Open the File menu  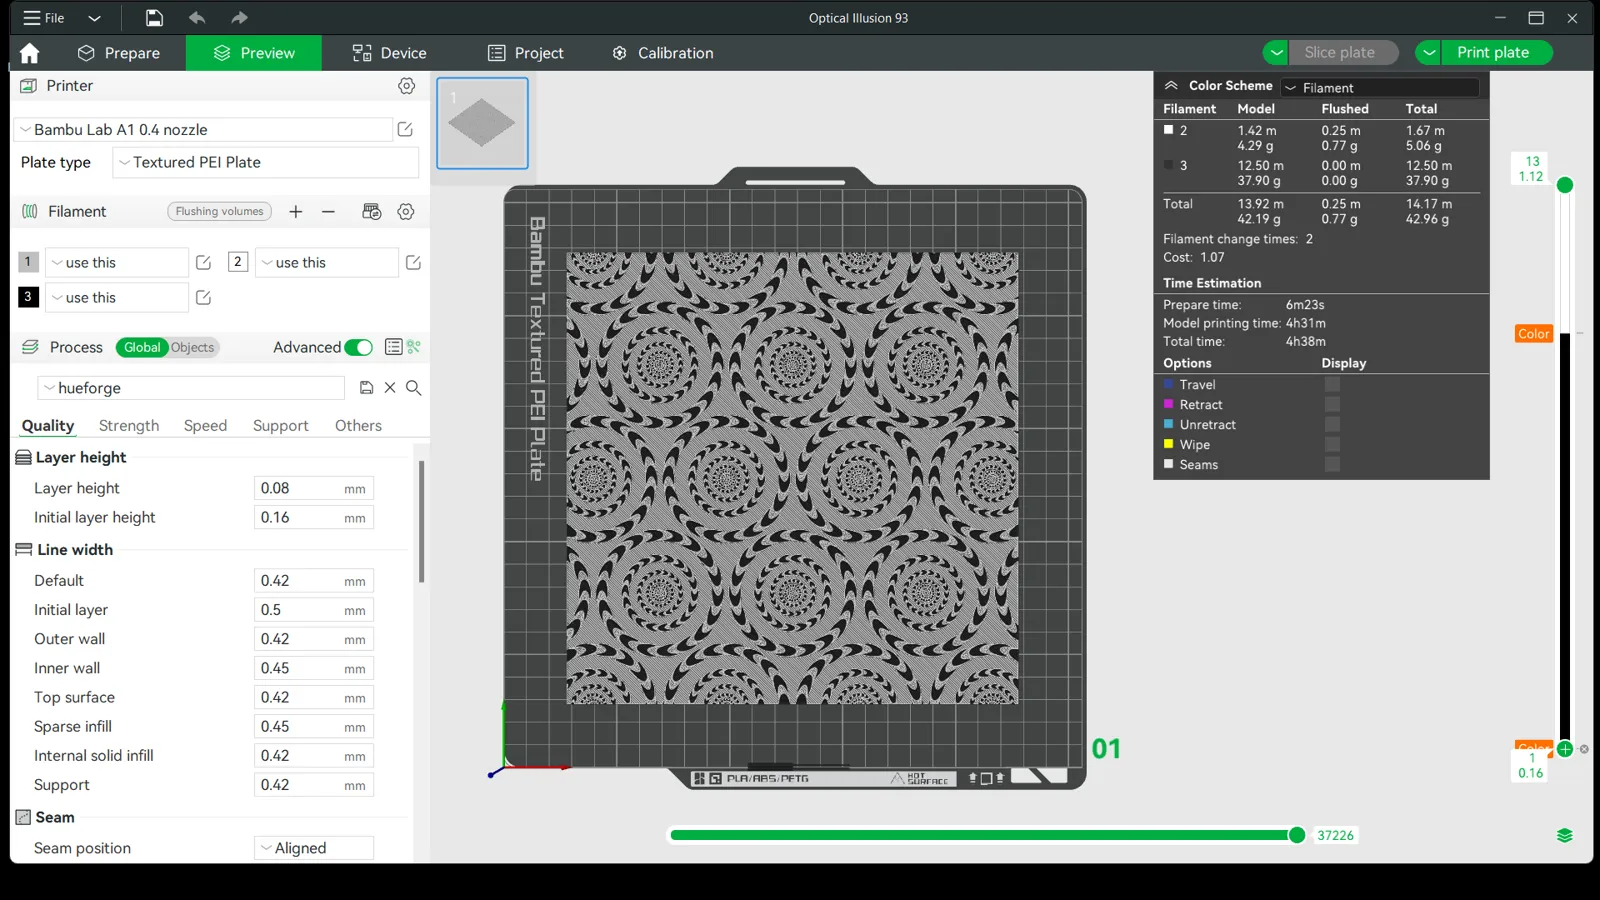point(44,18)
